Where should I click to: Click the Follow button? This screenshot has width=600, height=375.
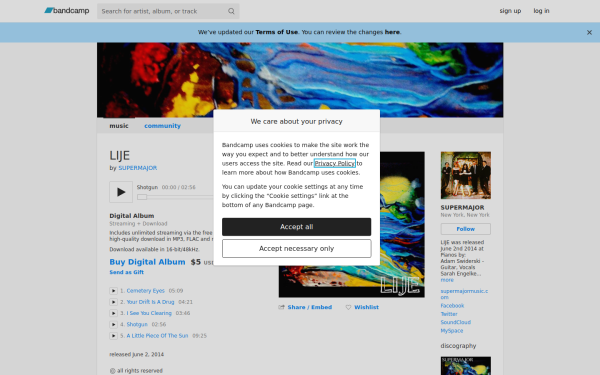tap(466, 229)
